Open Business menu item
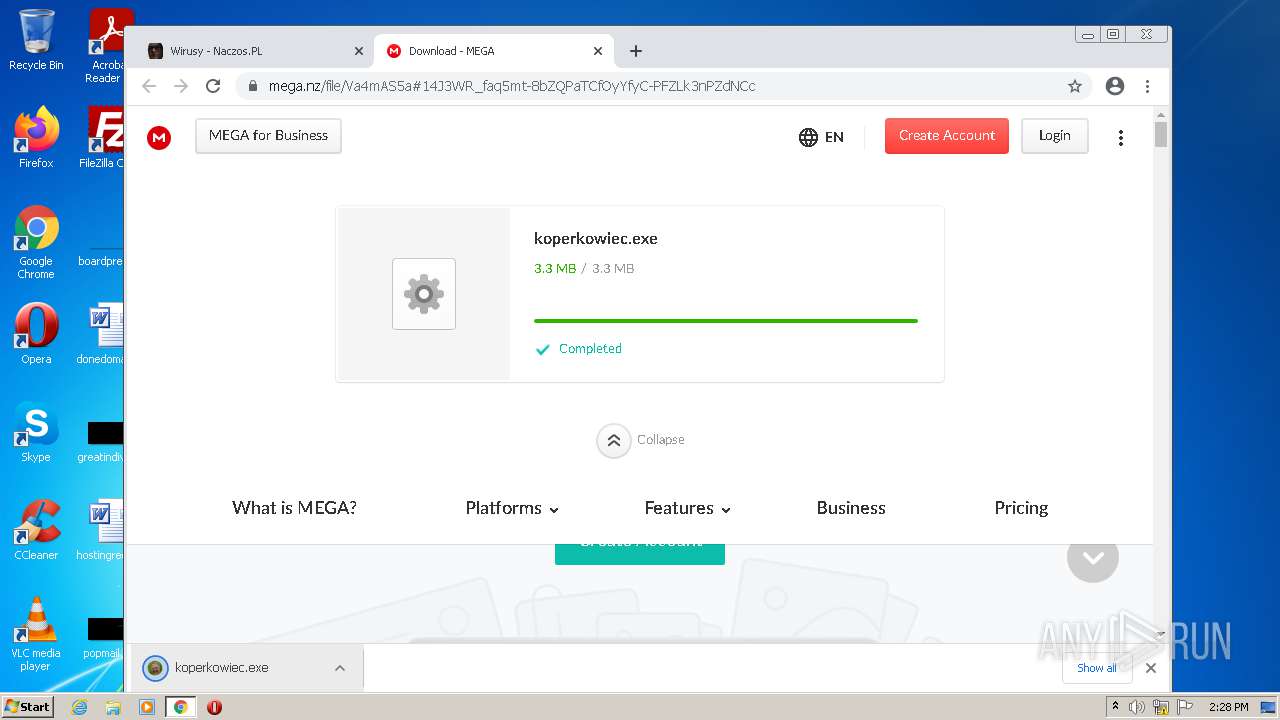 pyautogui.click(x=851, y=508)
